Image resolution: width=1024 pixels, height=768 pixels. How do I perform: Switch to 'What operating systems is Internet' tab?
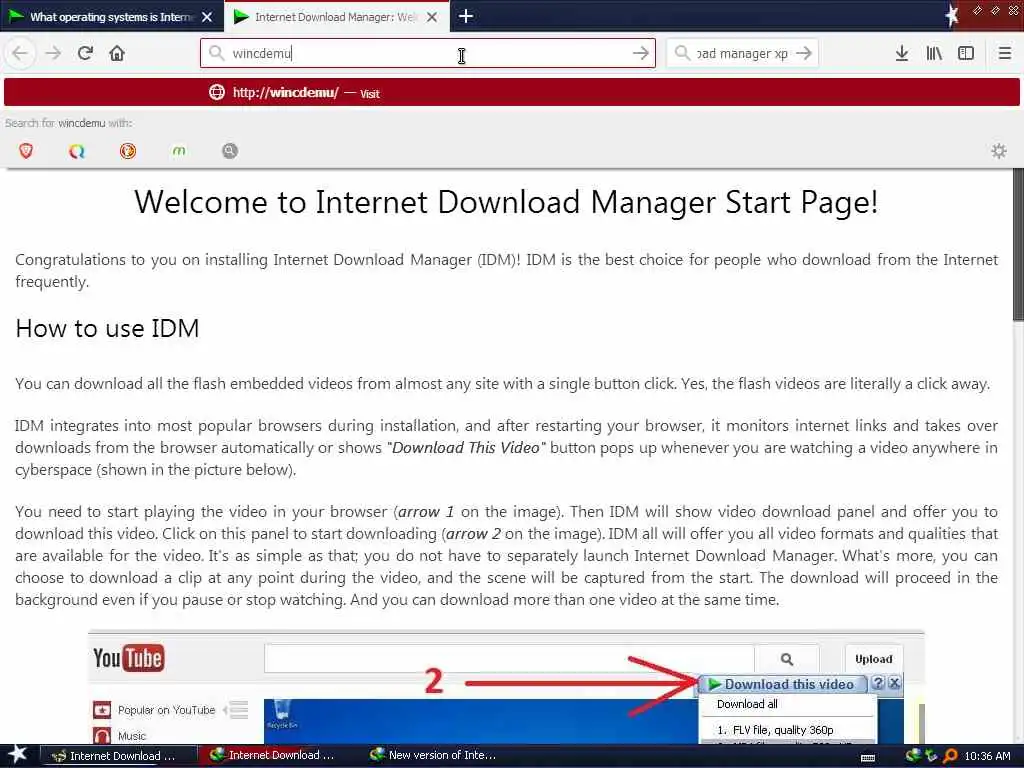pyautogui.click(x=112, y=17)
